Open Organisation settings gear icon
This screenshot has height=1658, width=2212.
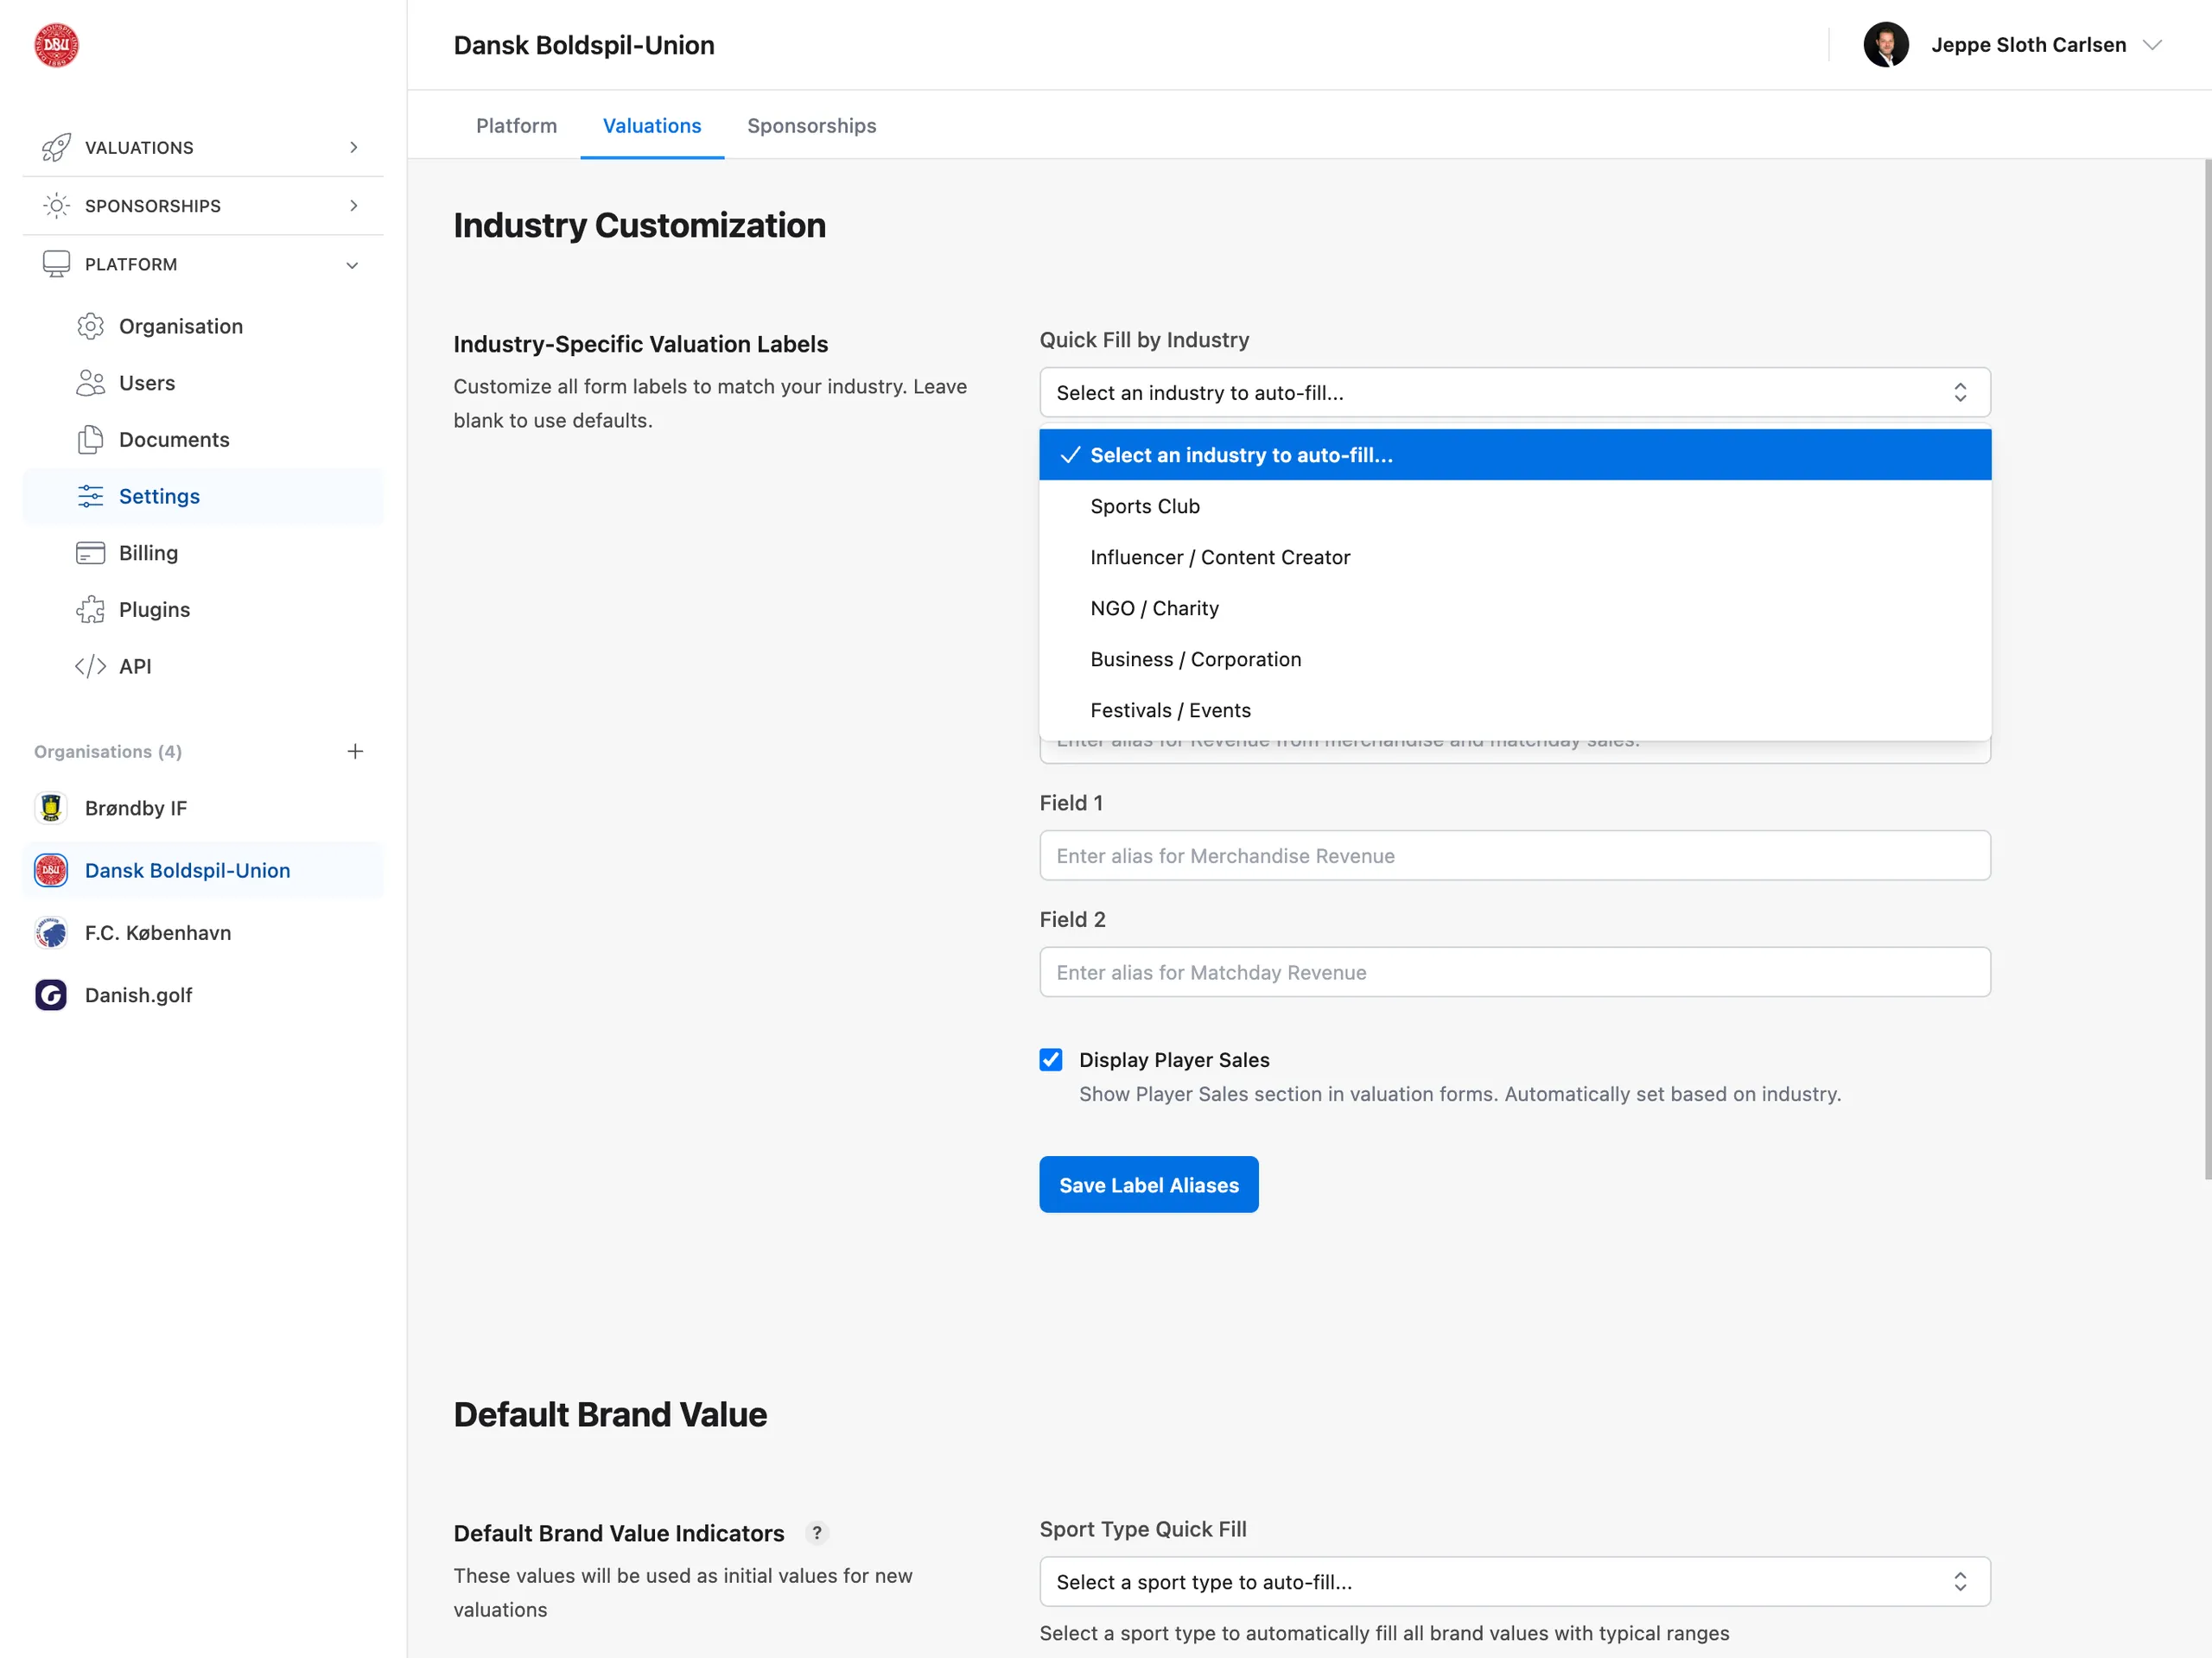[91, 326]
